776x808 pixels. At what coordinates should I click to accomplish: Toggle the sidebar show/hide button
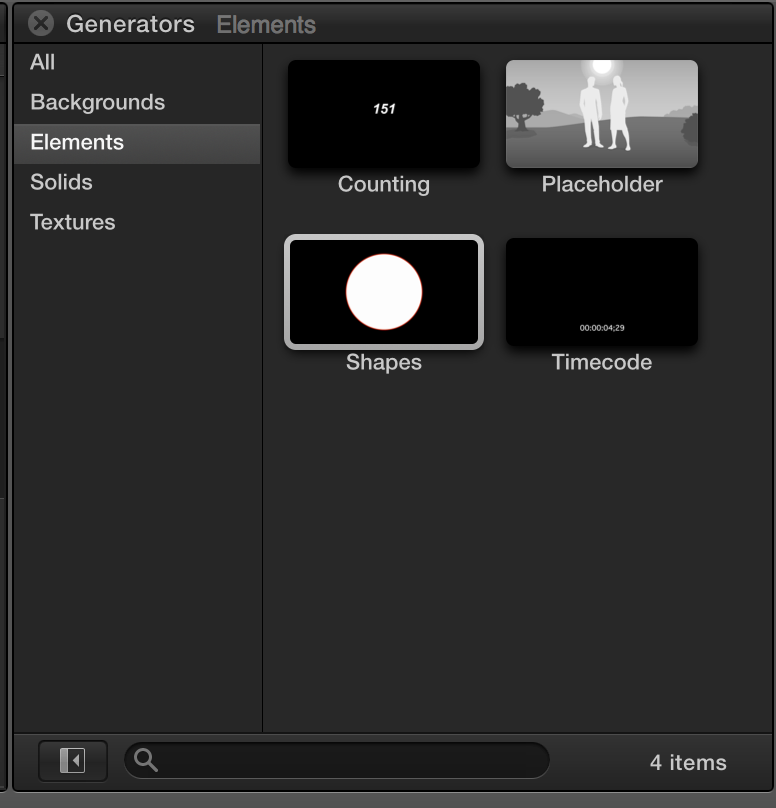pyautogui.click(x=73, y=761)
